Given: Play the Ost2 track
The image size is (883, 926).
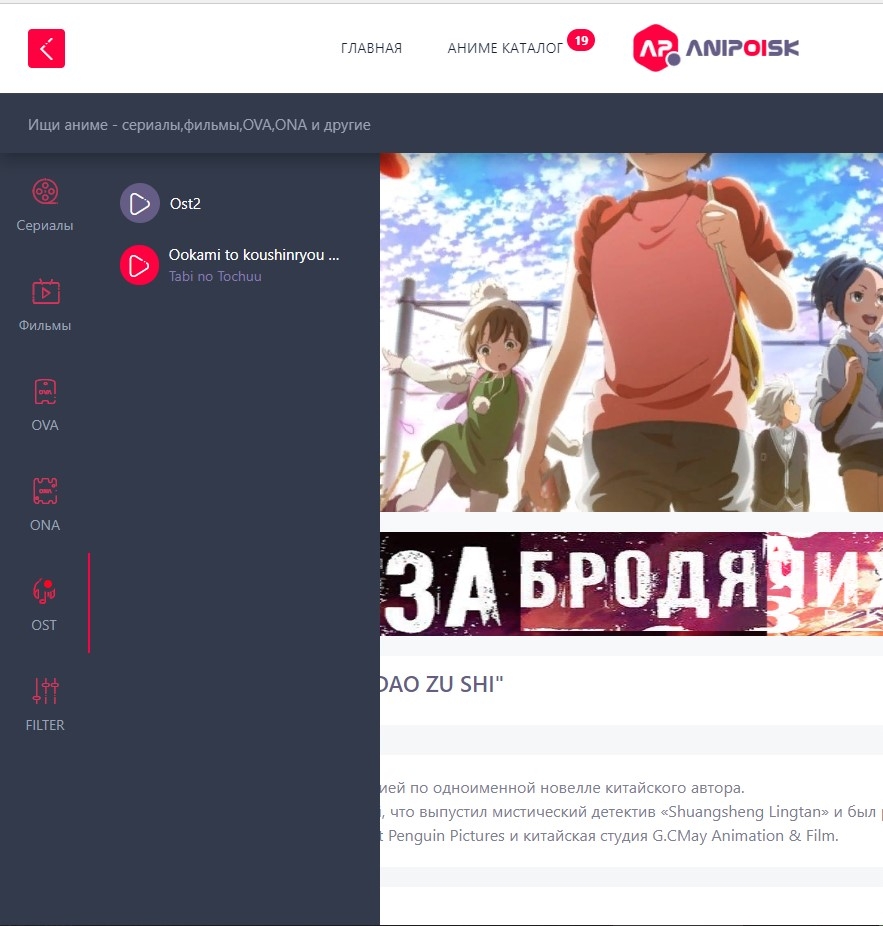Looking at the screenshot, I should [x=139, y=203].
